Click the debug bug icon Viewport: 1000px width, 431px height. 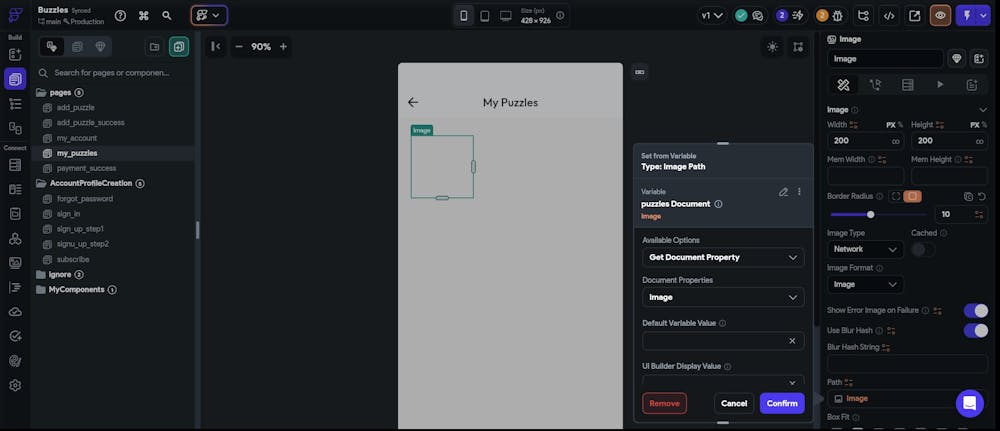tap(838, 16)
